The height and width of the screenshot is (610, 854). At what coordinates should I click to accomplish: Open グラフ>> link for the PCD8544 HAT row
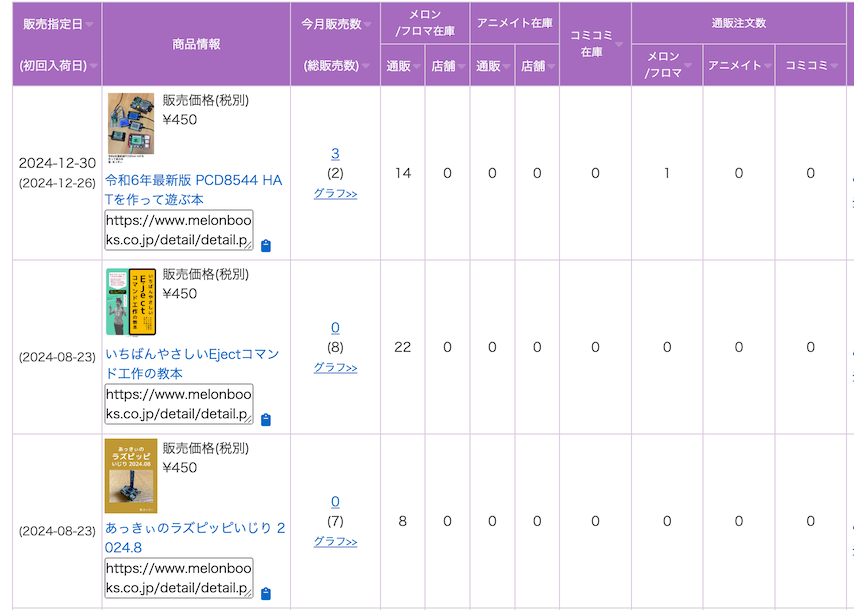coord(335,193)
